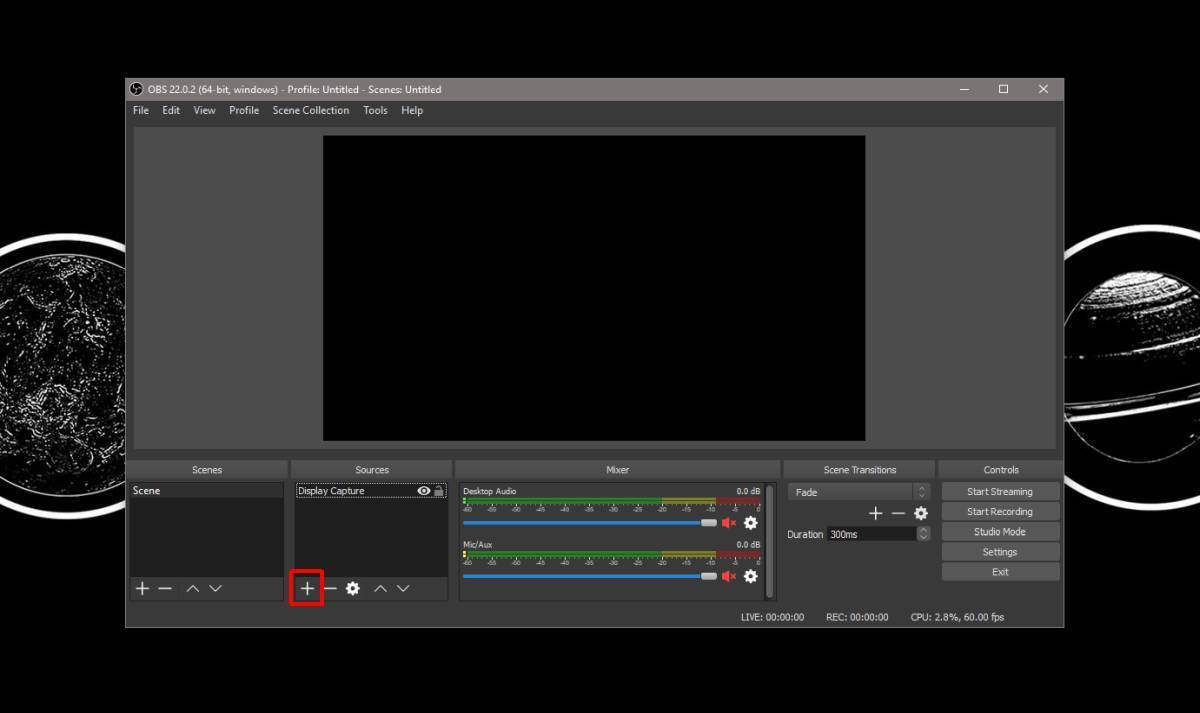
Task: Open transition properties gear icon
Action: (x=921, y=513)
